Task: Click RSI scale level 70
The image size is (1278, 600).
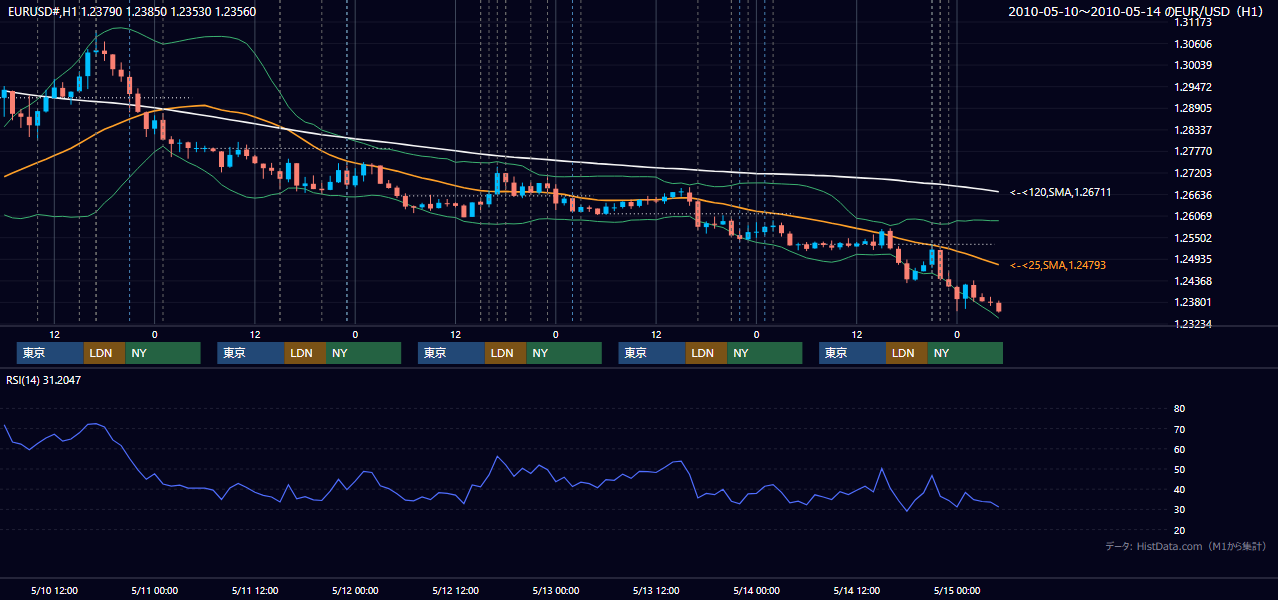Action: pyautogui.click(x=1179, y=429)
